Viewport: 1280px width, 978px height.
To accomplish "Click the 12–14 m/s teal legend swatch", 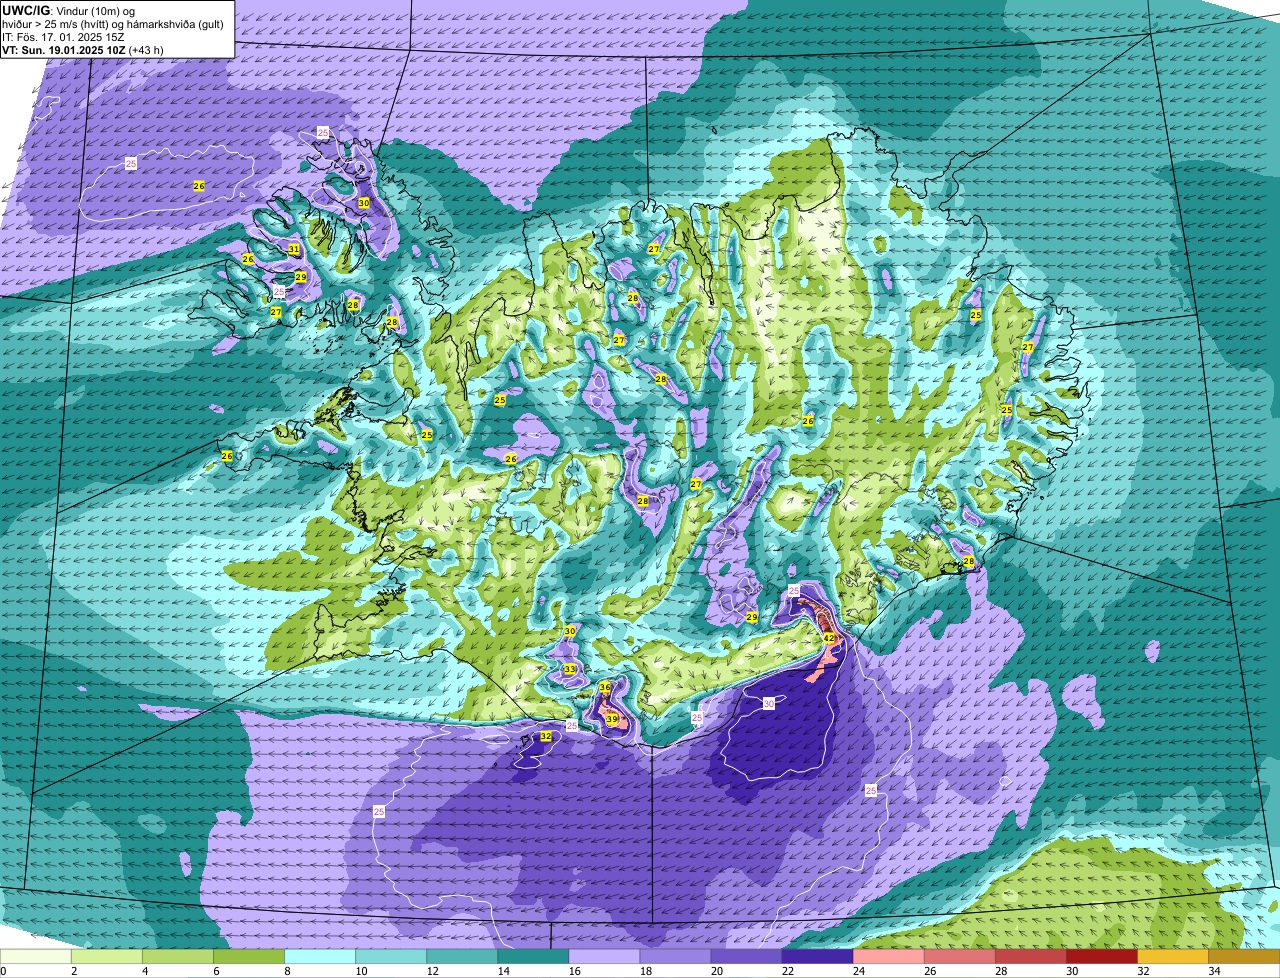I will (462, 956).
